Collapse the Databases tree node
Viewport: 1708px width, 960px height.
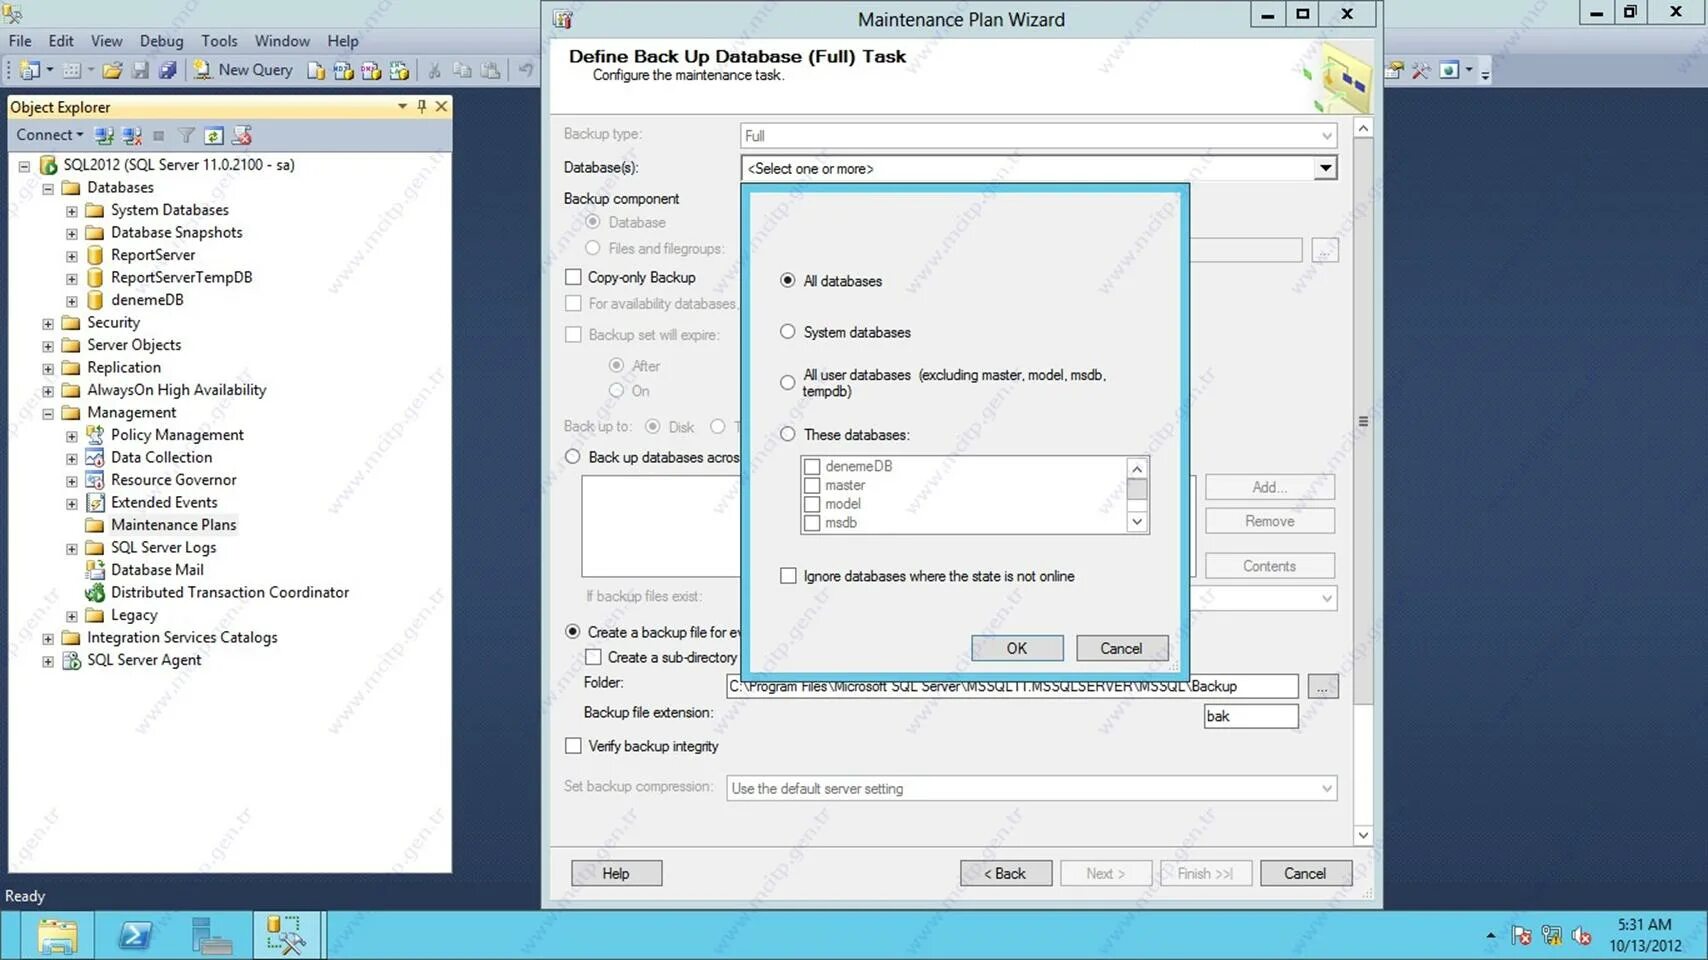[x=47, y=188]
